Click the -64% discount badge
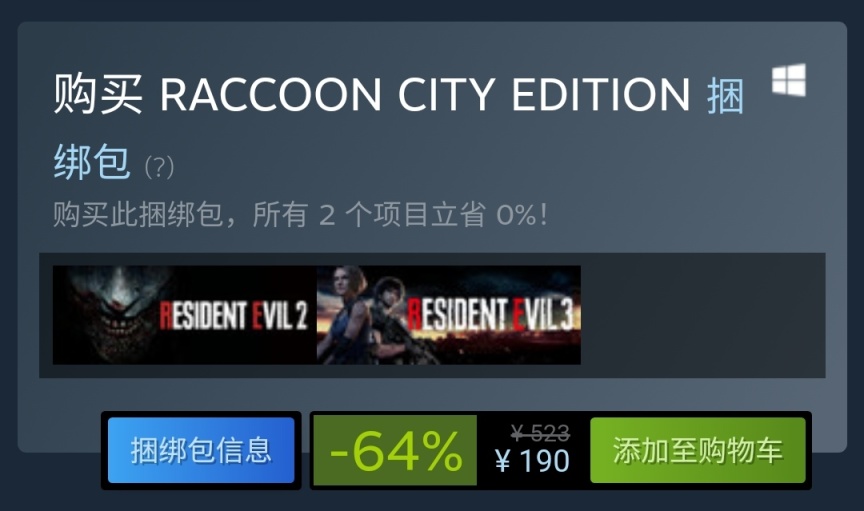 (395, 450)
